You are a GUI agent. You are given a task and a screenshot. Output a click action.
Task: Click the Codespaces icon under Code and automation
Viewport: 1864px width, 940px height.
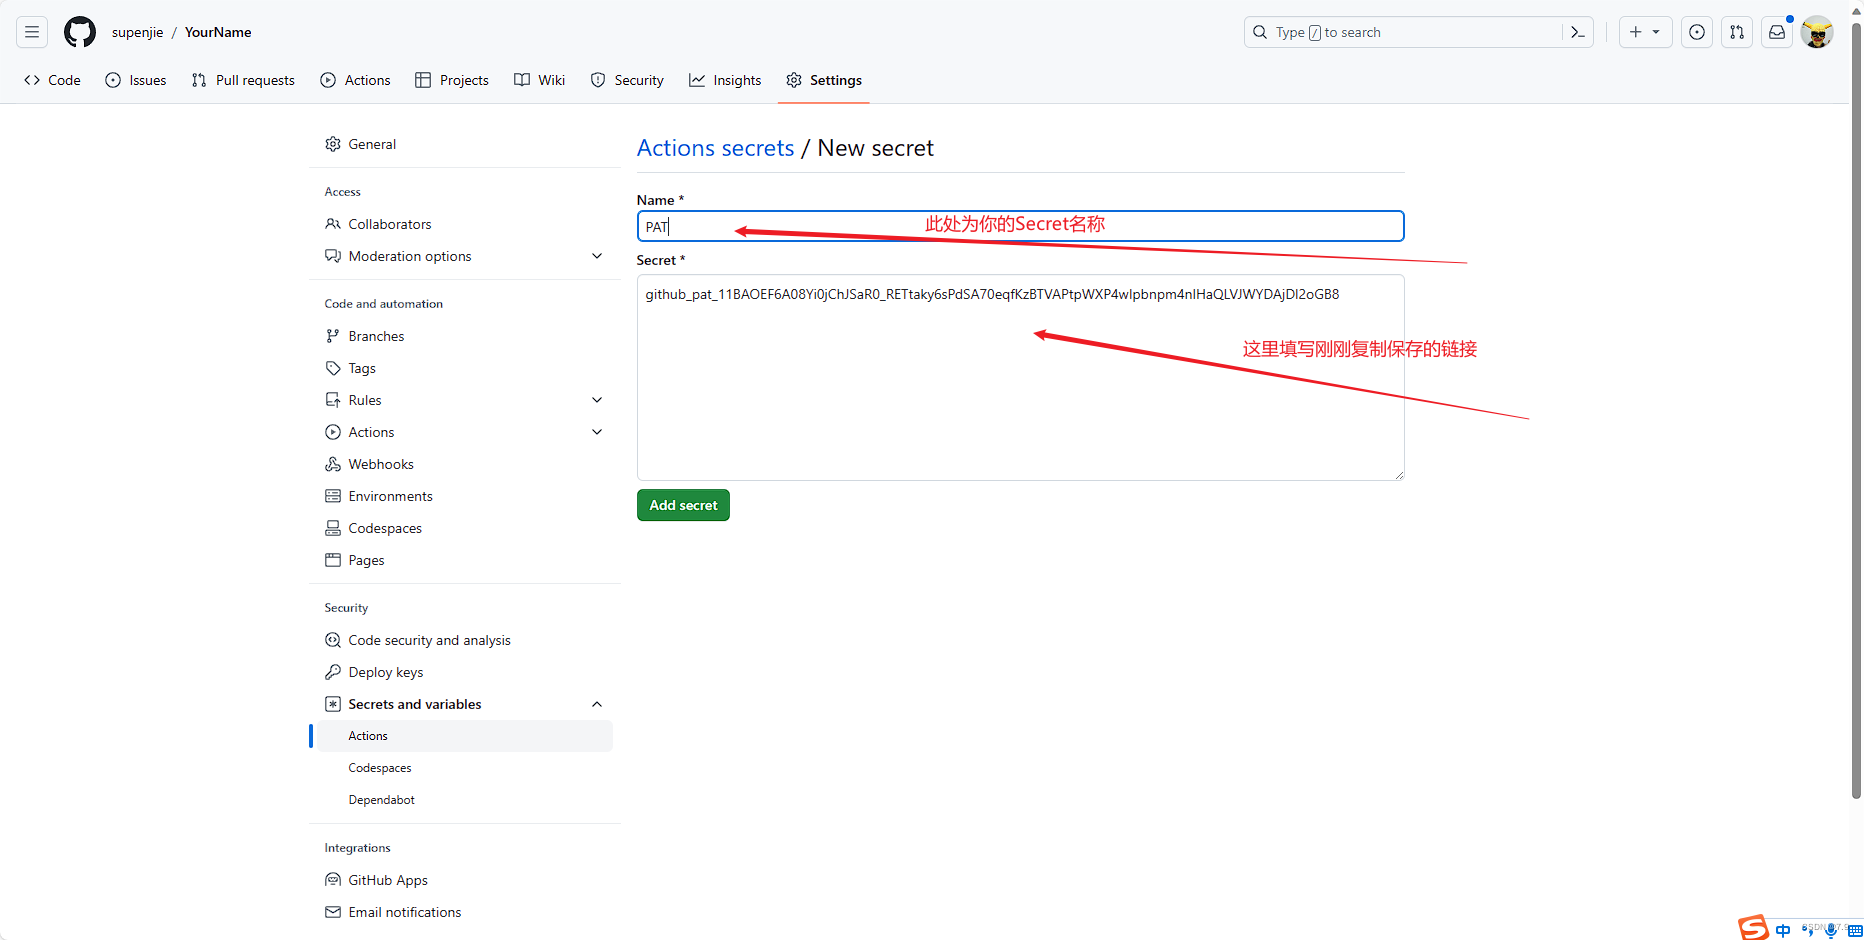coord(333,528)
